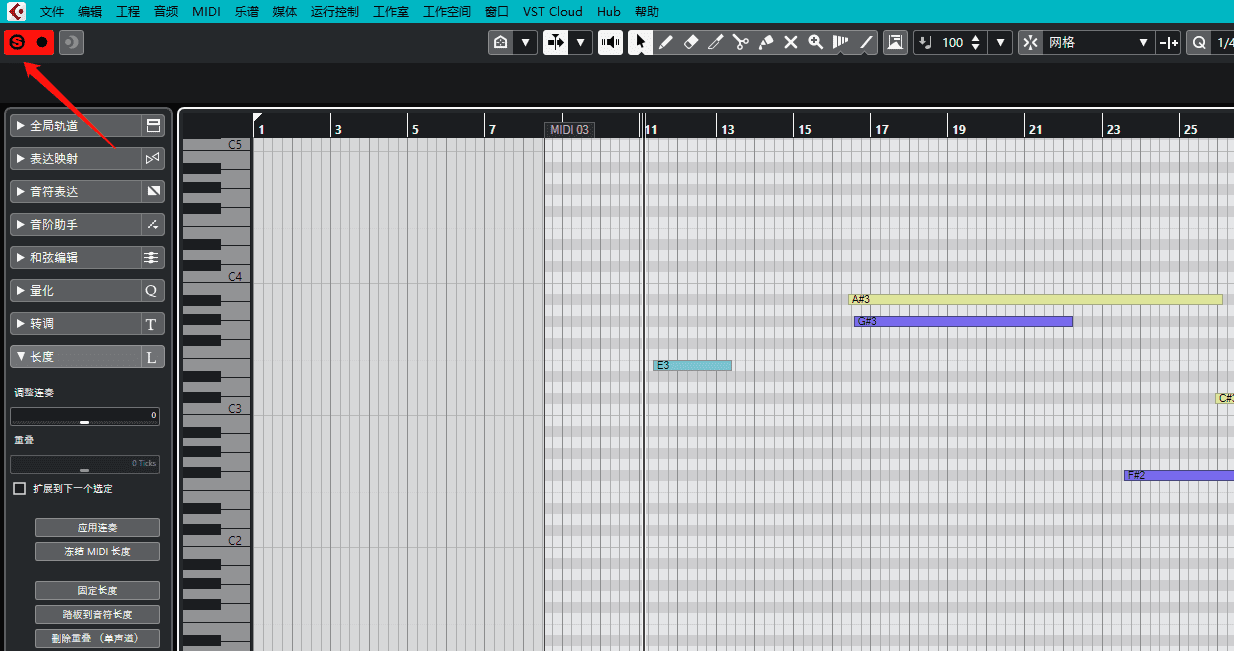Viewport: 1234px width, 651px height.
Task: Click the 冻结 MIDI 长度 button
Action: pos(97,551)
